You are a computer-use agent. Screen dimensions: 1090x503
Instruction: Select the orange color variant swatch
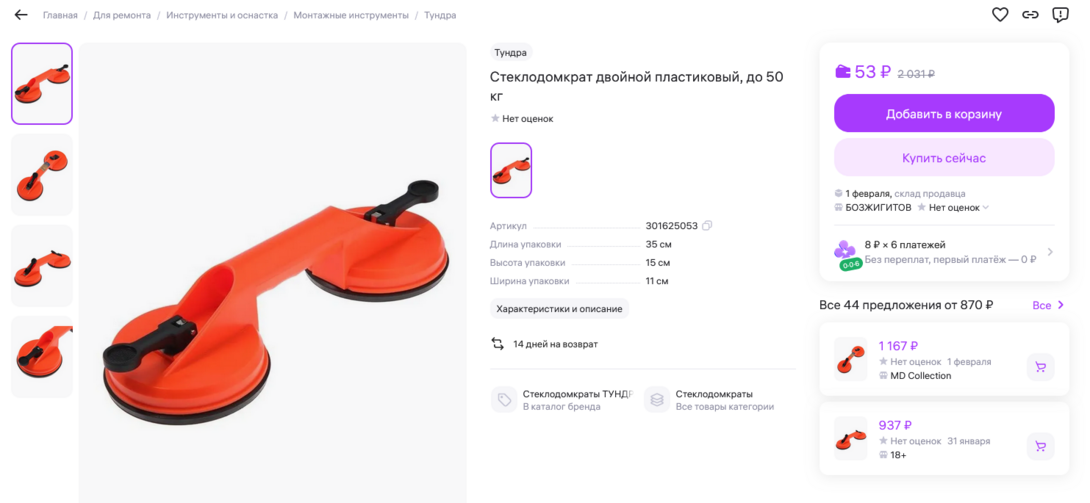tap(511, 170)
